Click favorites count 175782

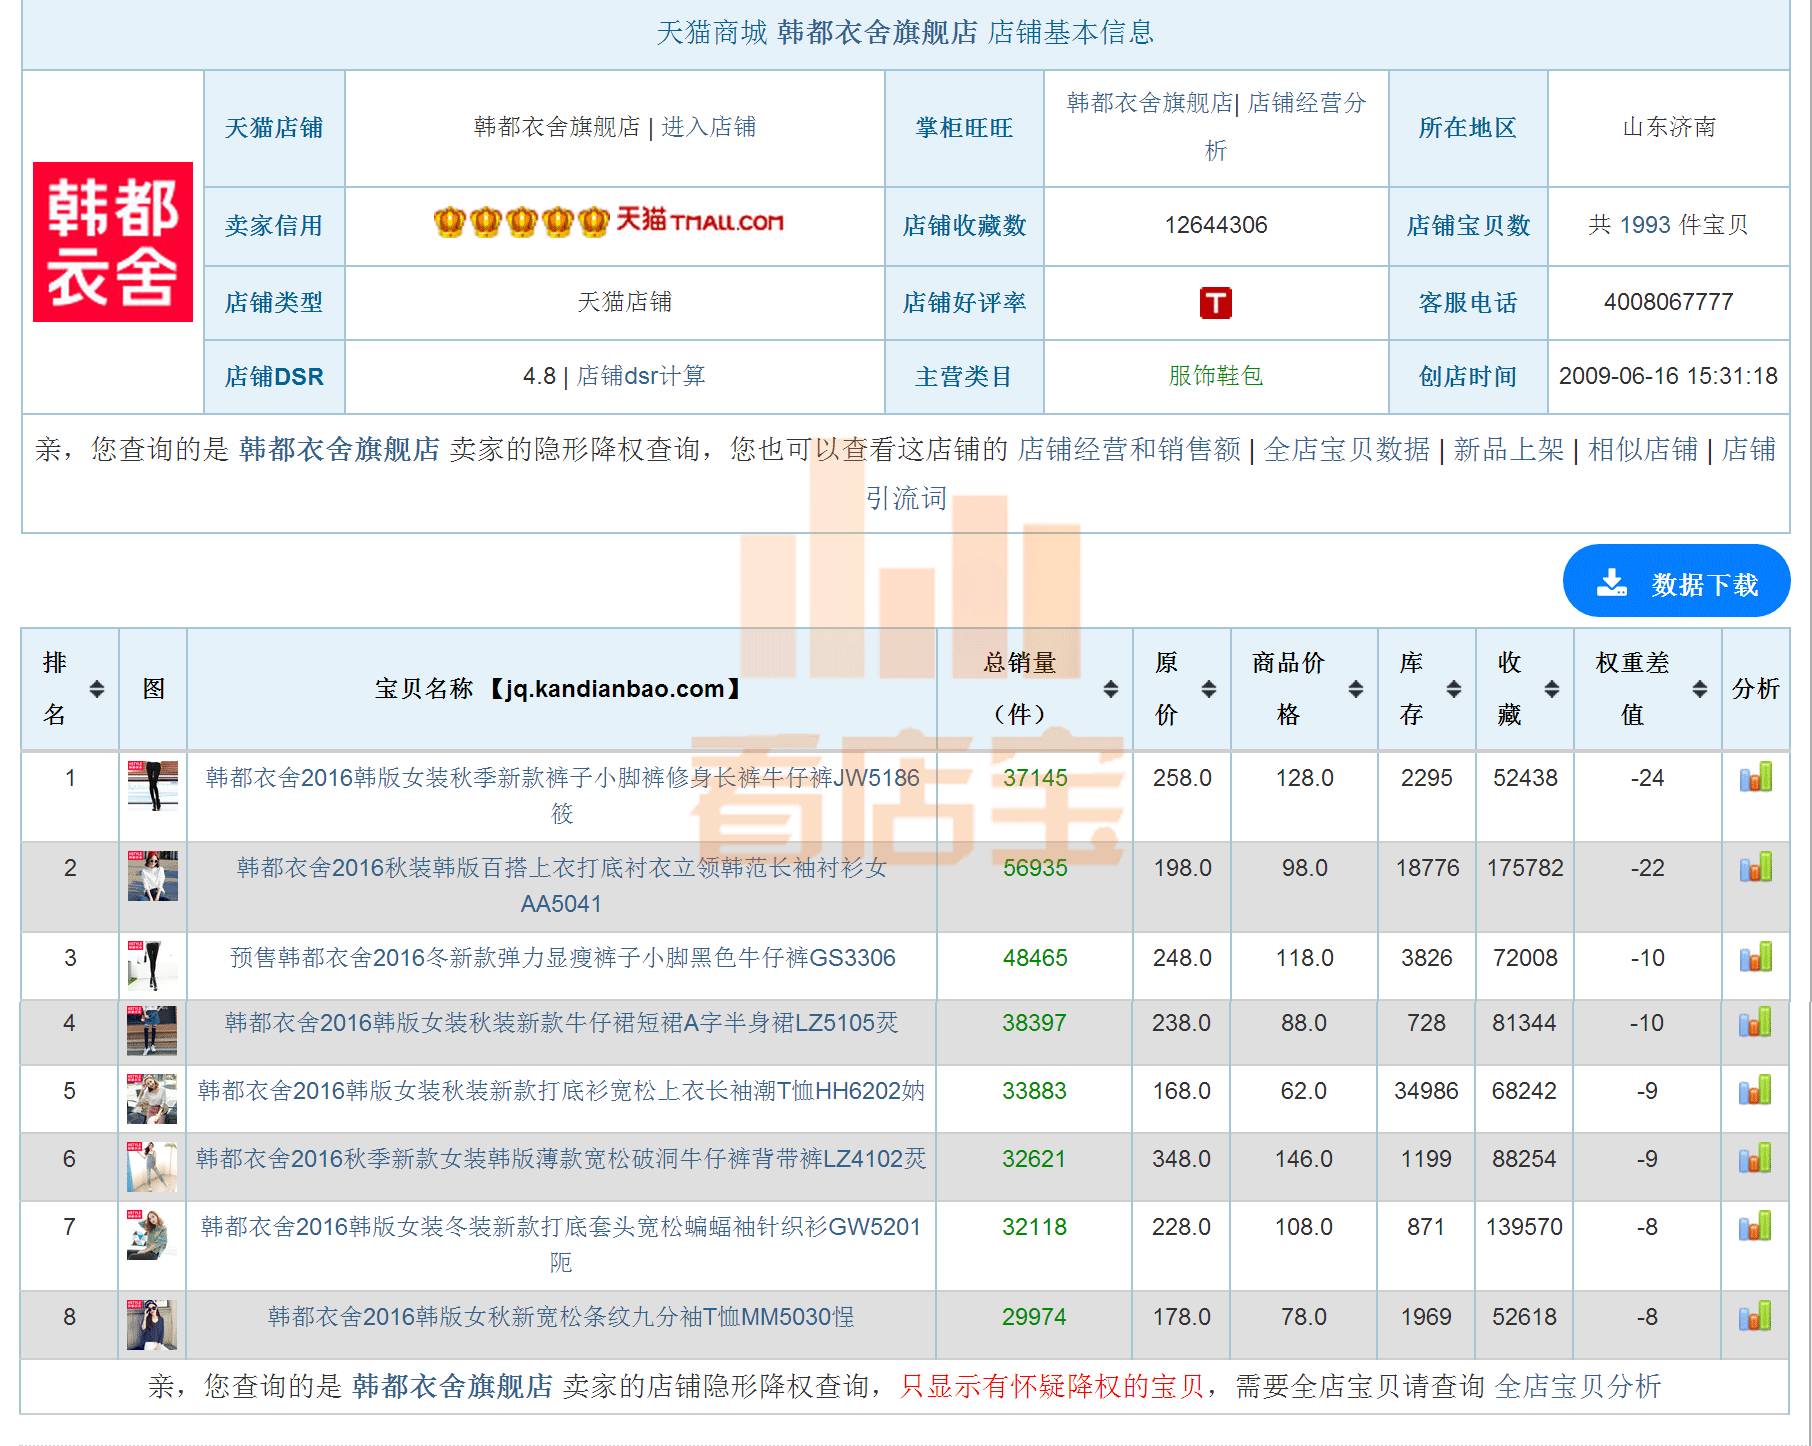click(1525, 868)
